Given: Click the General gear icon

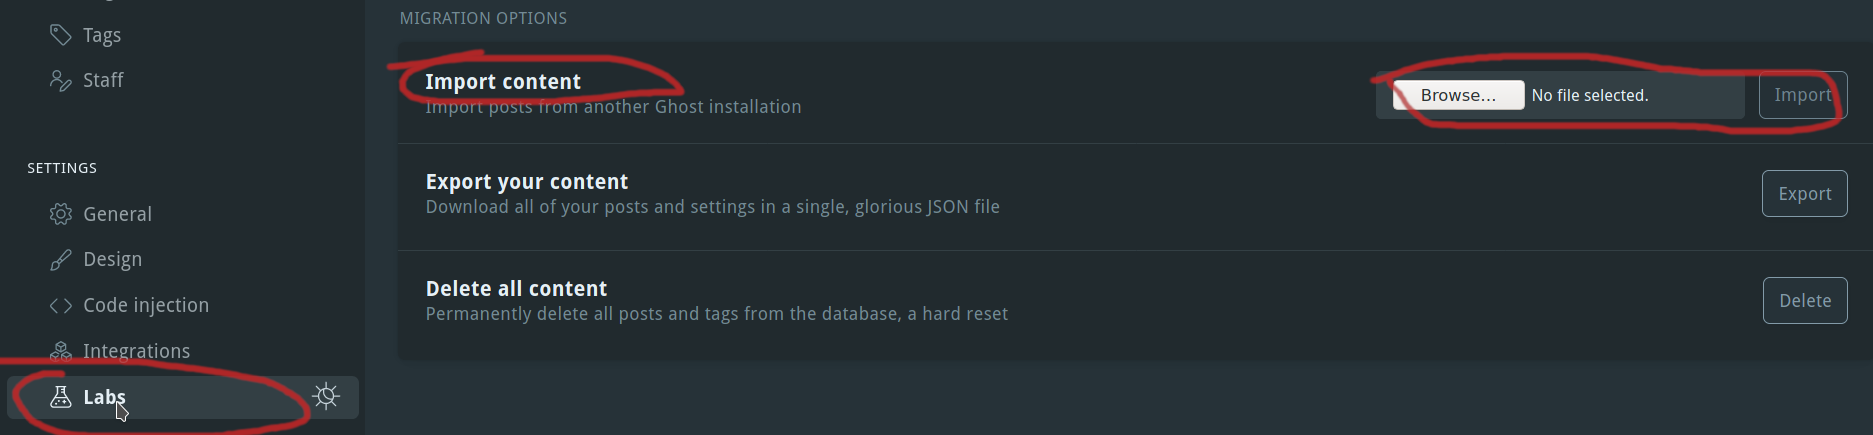Looking at the screenshot, I should click(61, 214).
